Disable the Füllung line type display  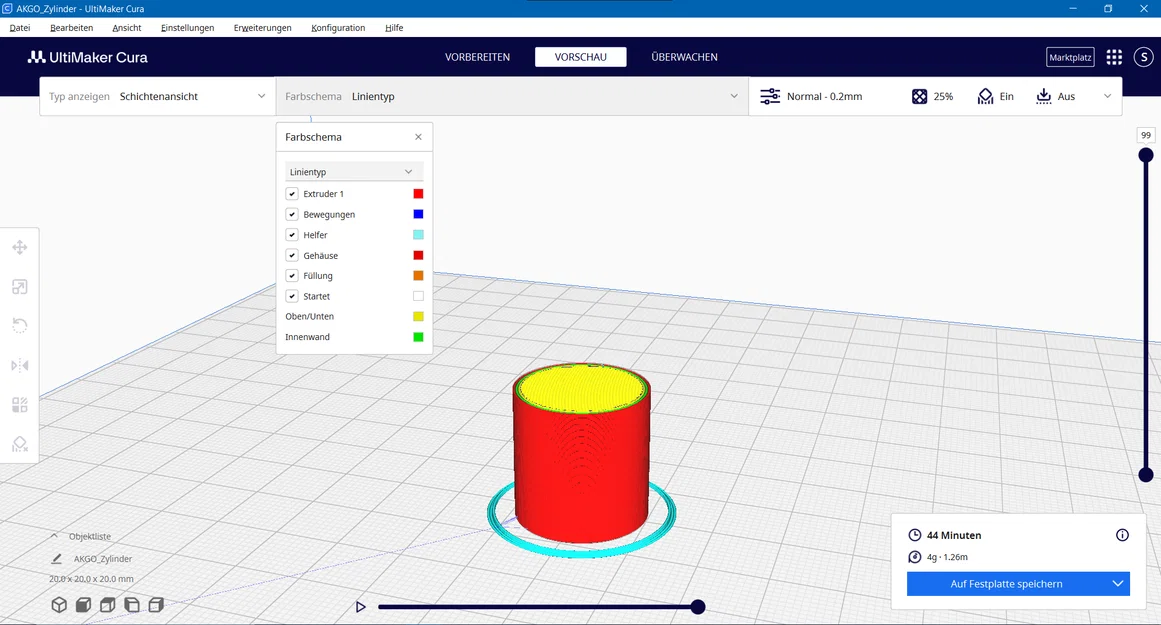pyautogui.click(x=291, y=275)
